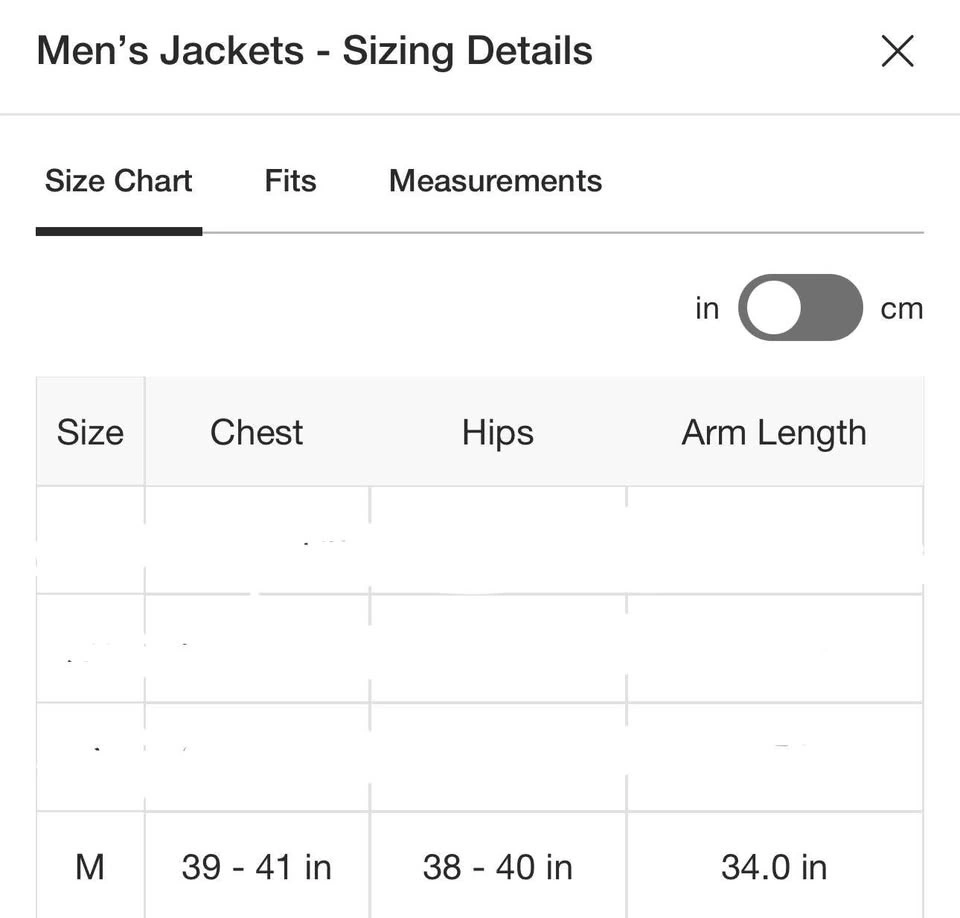
Task: Click the "in" unit label
Action: click(707, 309)
